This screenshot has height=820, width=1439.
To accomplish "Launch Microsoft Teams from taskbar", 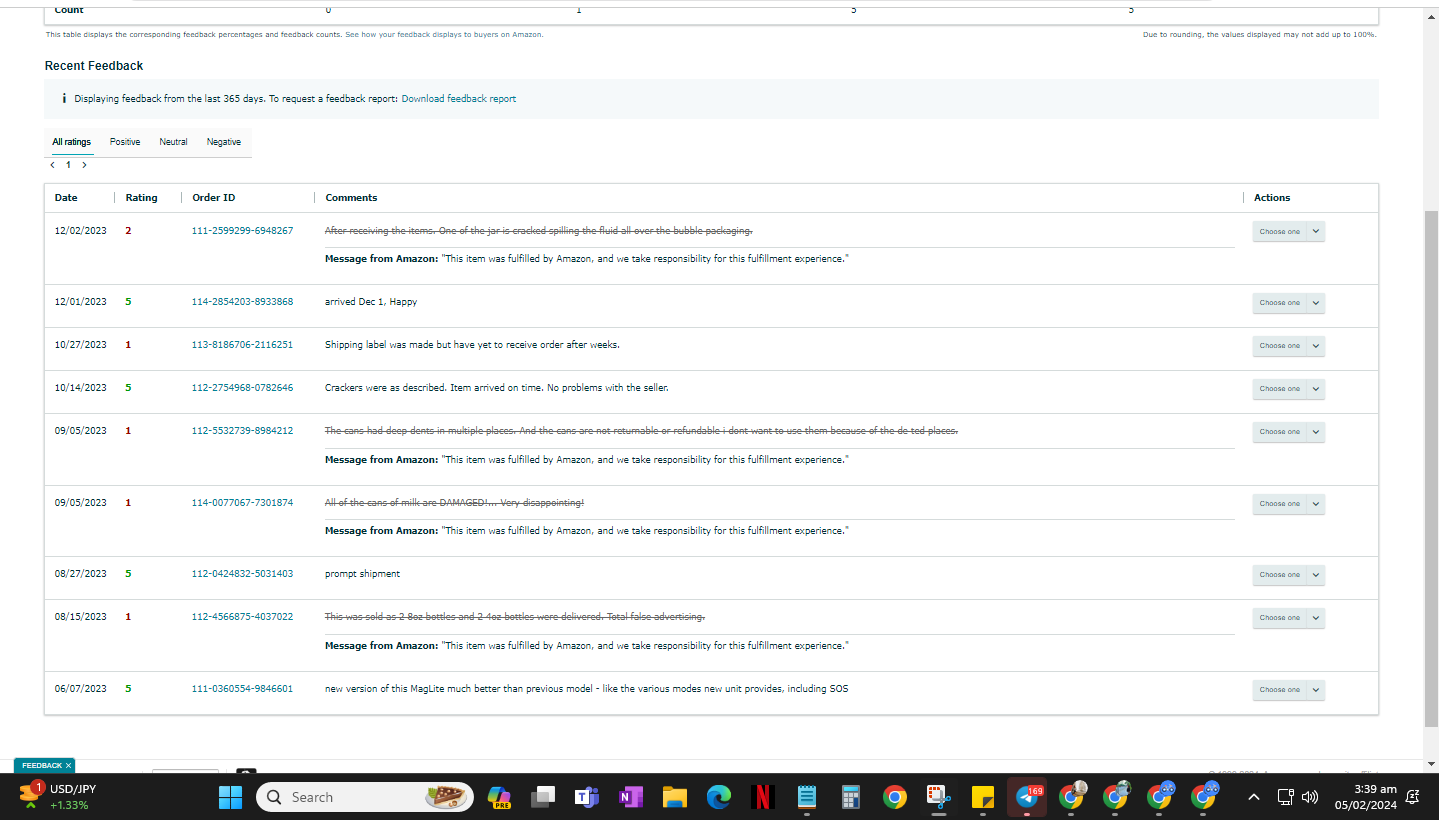I will 587,797.
